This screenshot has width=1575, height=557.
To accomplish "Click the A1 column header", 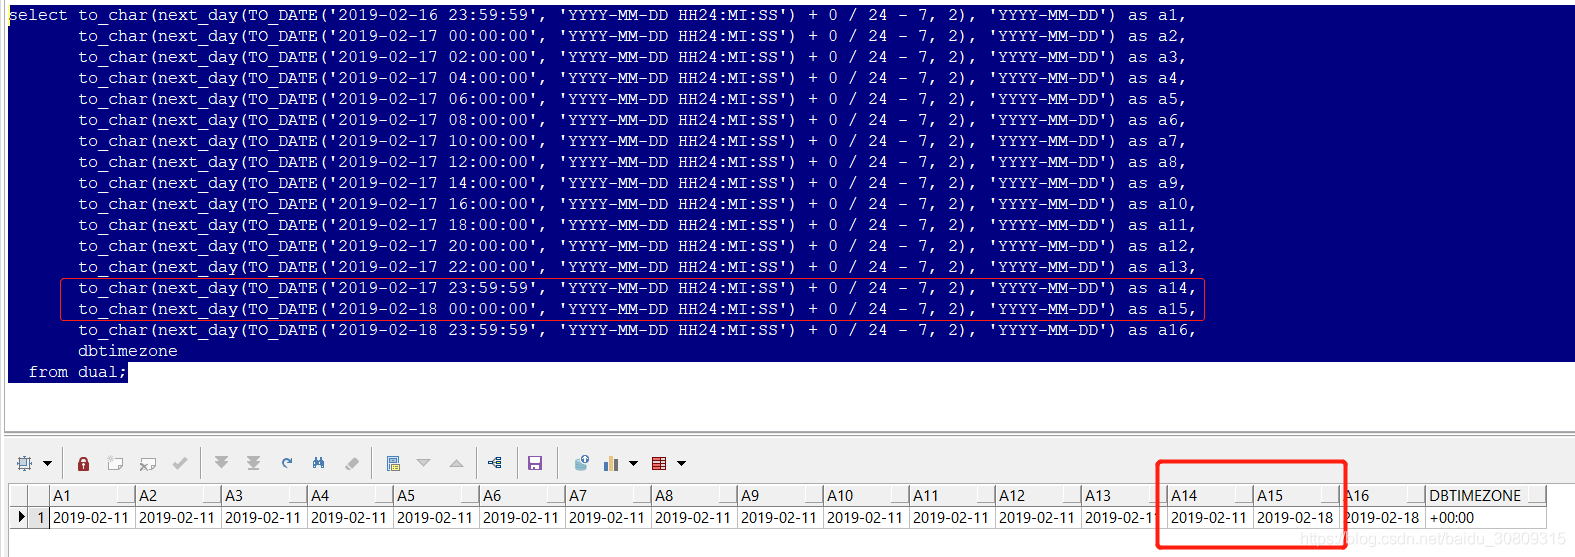I will pyautogui.click(x=83, y=495).
